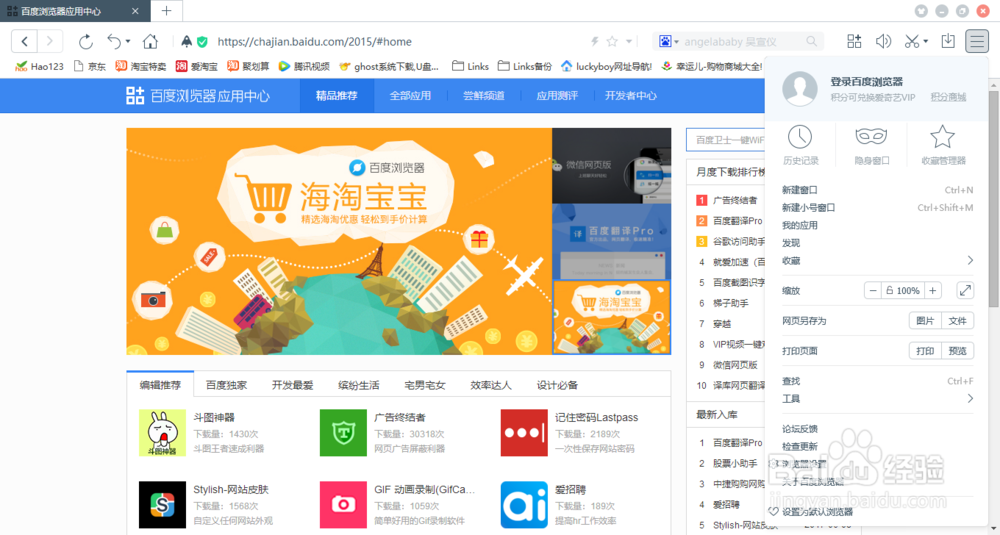Click the 广告终结者 green shield app icon
1000x535 pixels.
(x=343, y=433)
